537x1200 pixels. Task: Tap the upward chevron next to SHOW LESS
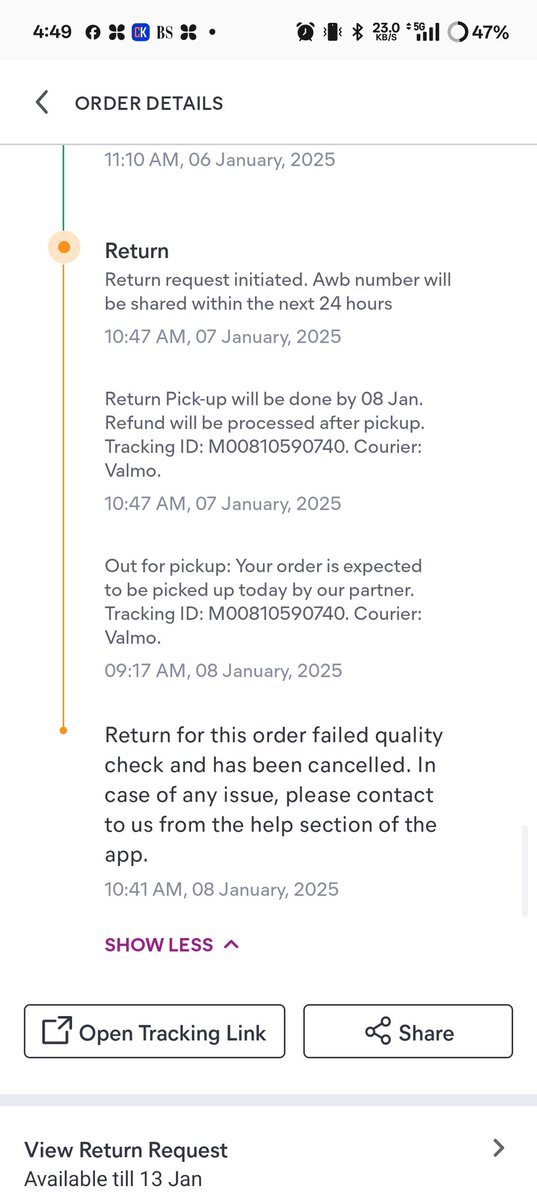(231, 943)
